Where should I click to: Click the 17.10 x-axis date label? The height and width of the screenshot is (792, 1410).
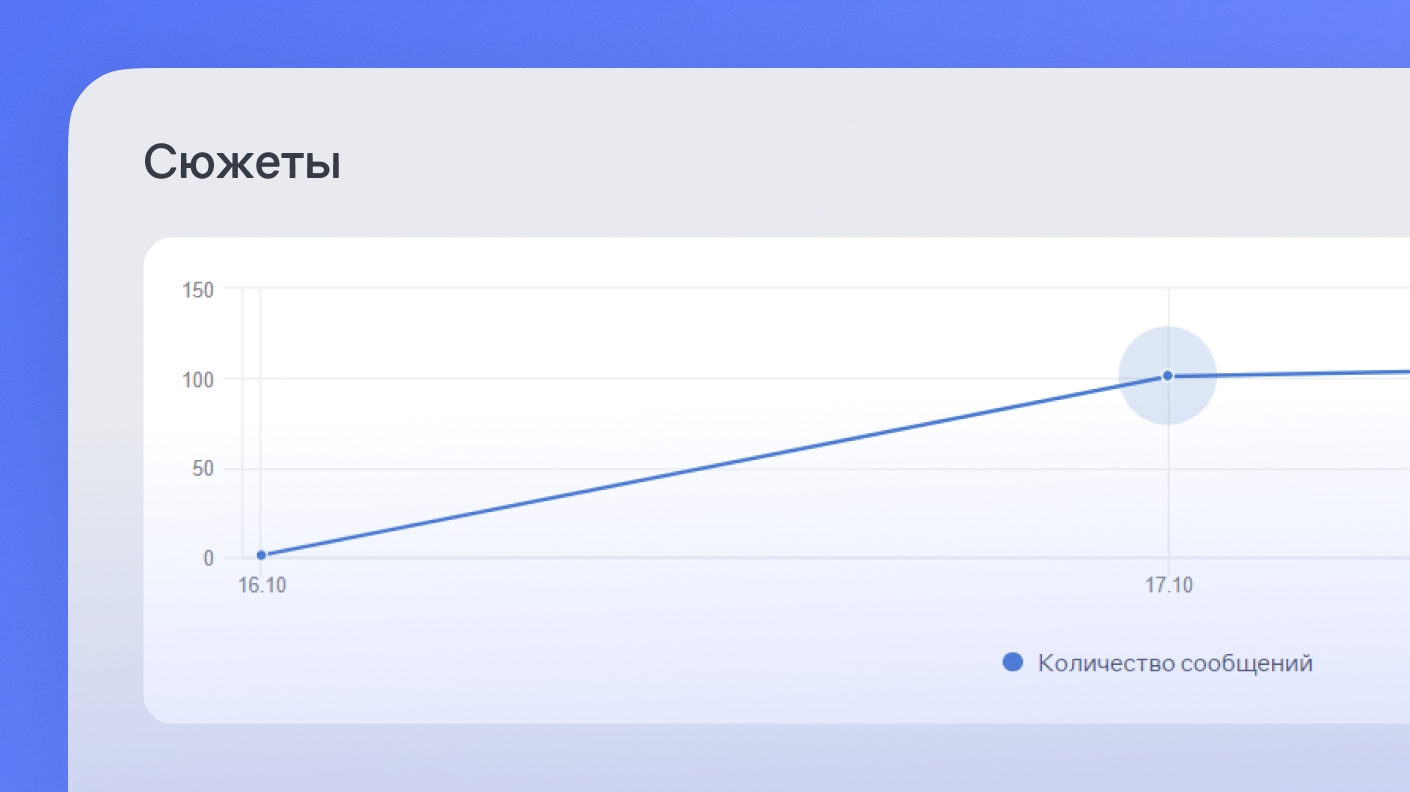[1168, 586]
